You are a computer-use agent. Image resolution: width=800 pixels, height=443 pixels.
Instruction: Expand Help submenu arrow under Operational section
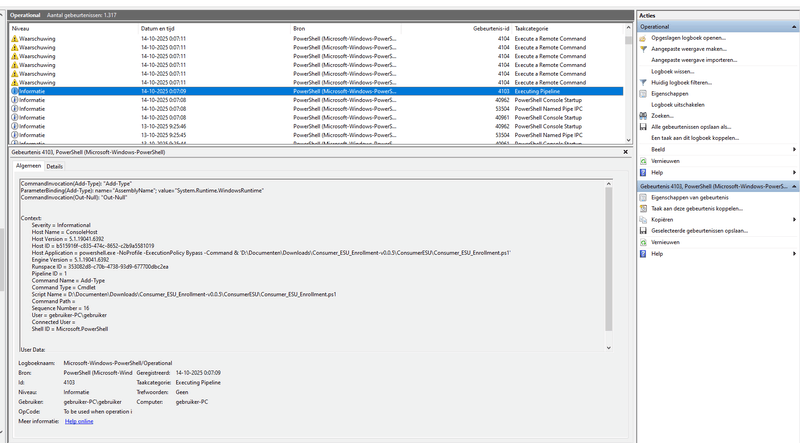[794, 173]
